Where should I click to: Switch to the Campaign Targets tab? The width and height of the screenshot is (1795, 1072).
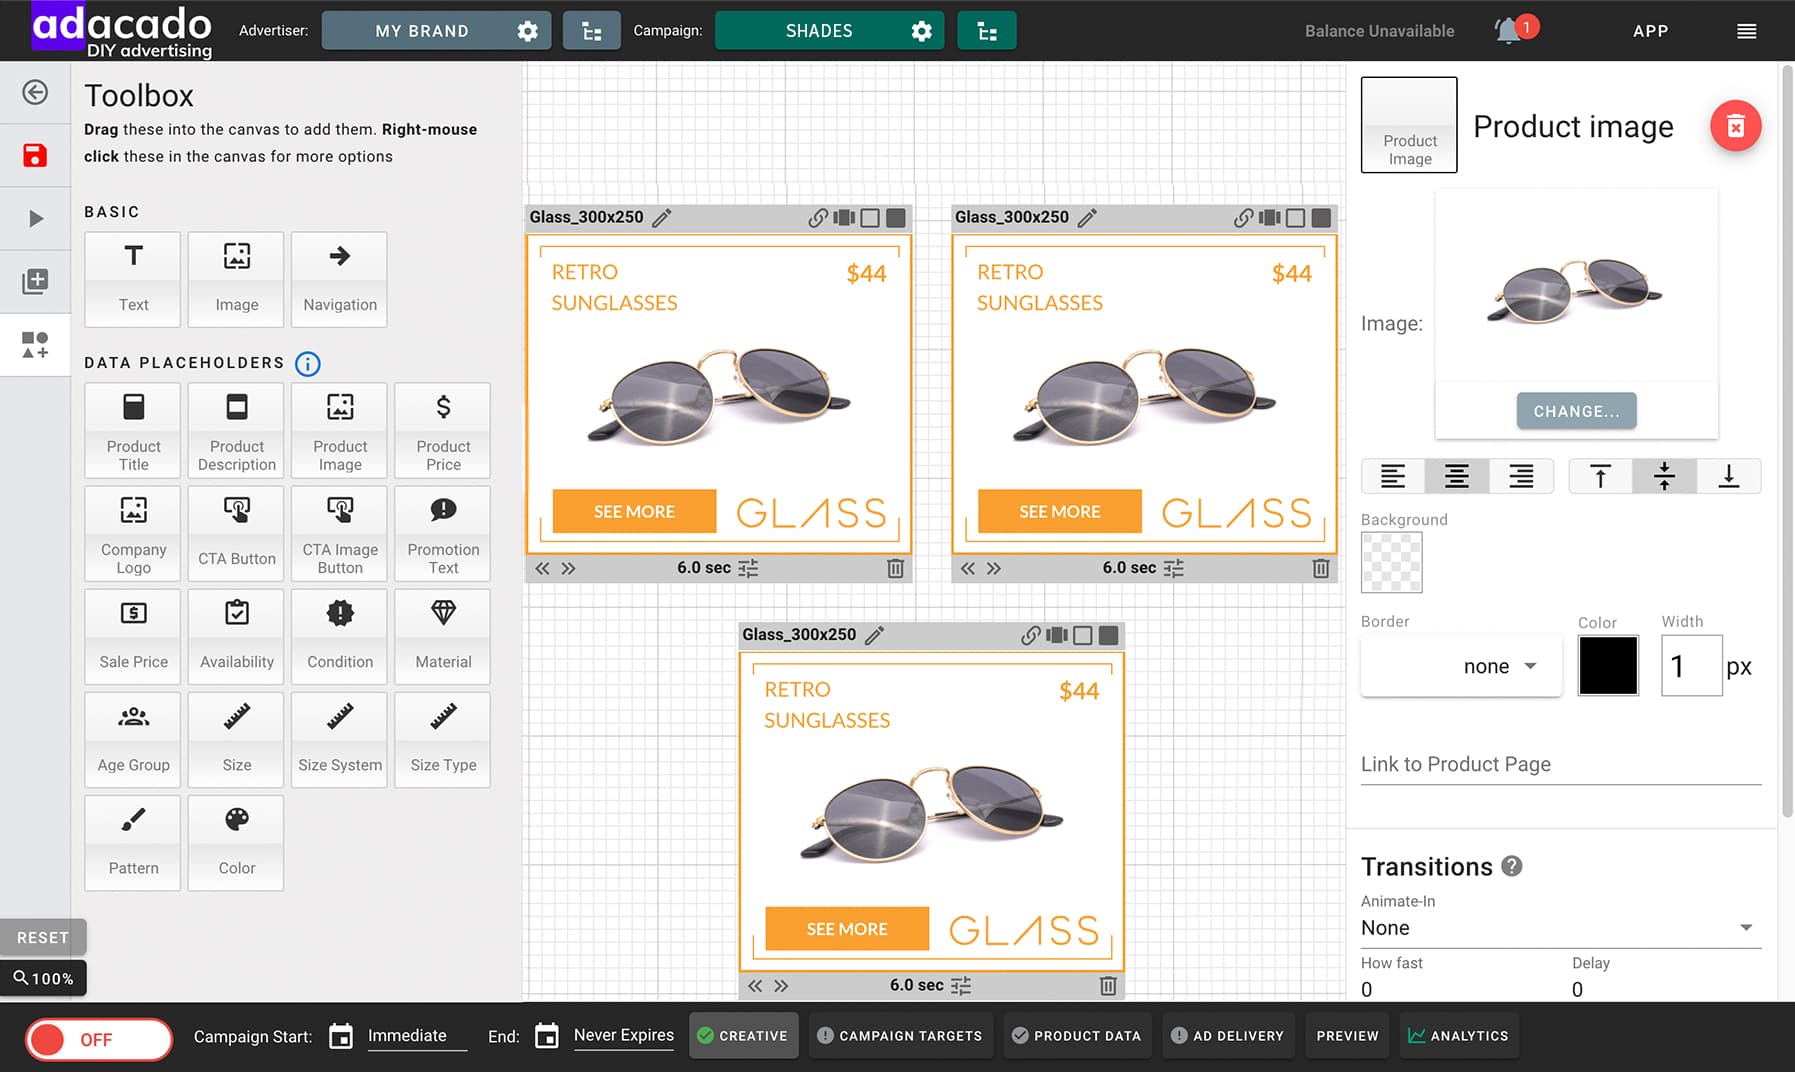tap(899, 1036)
